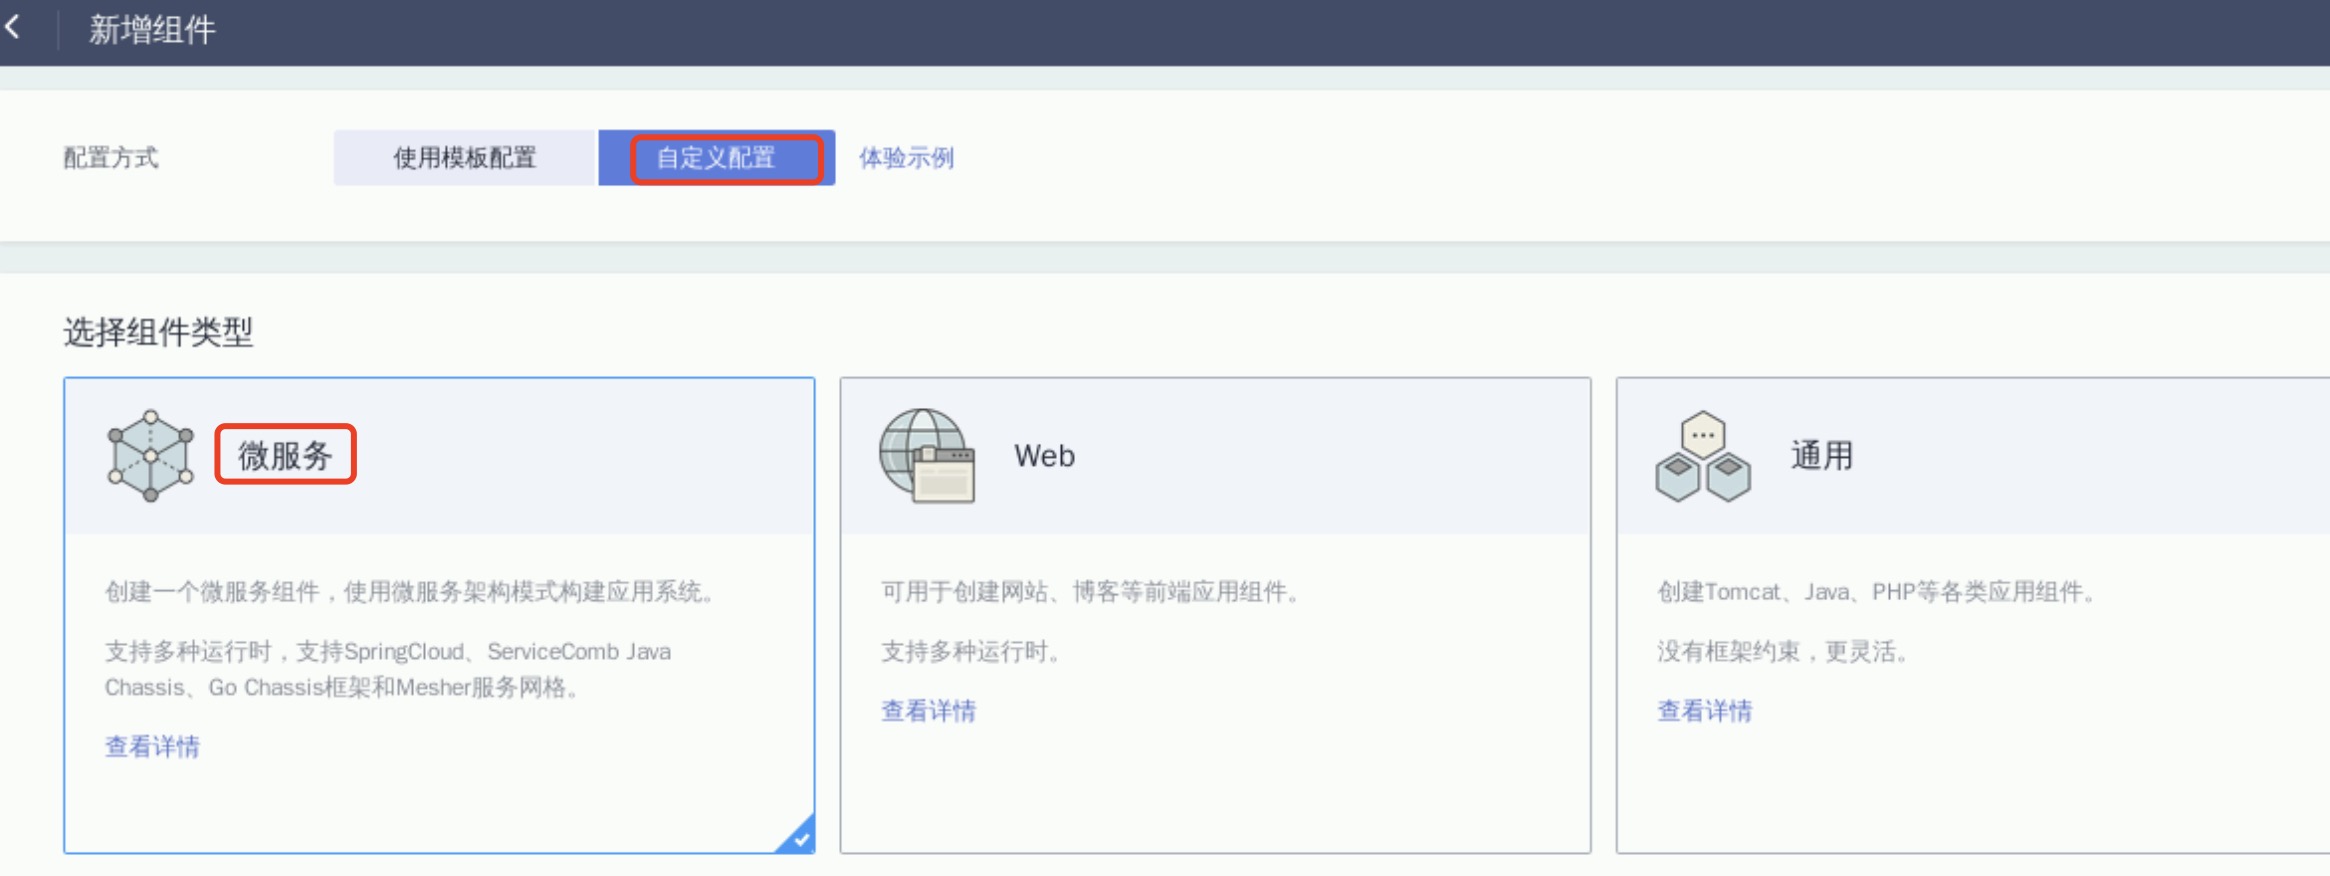Click the 新增组件 page title
This screenshot has width=2330, height=876.
point(152,30)
